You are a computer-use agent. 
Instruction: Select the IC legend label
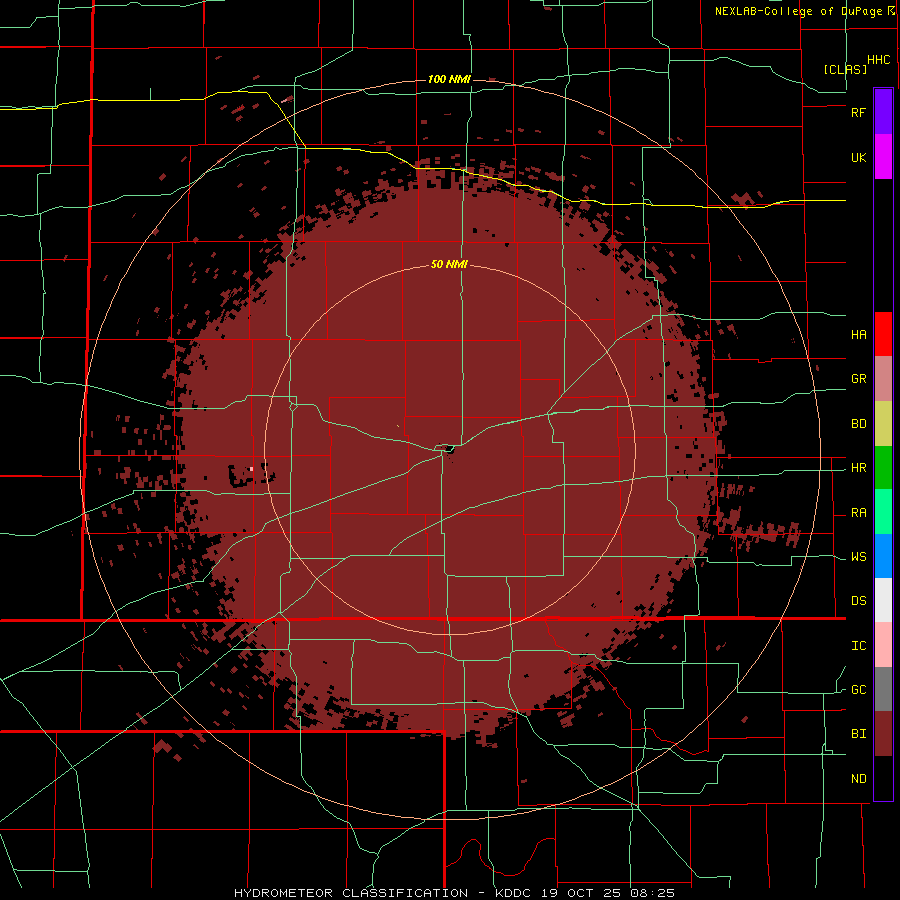[x=858, y=646]
